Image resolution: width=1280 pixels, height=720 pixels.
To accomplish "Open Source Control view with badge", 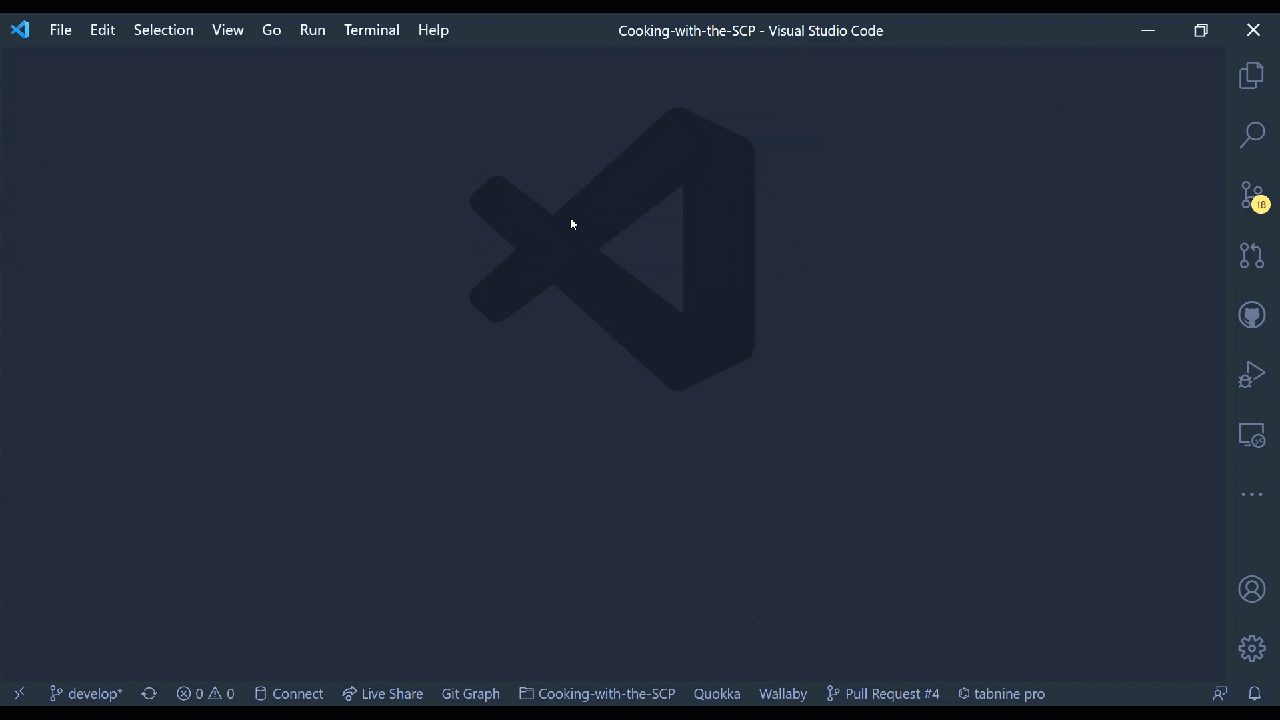I will (x=1253, y=196).
